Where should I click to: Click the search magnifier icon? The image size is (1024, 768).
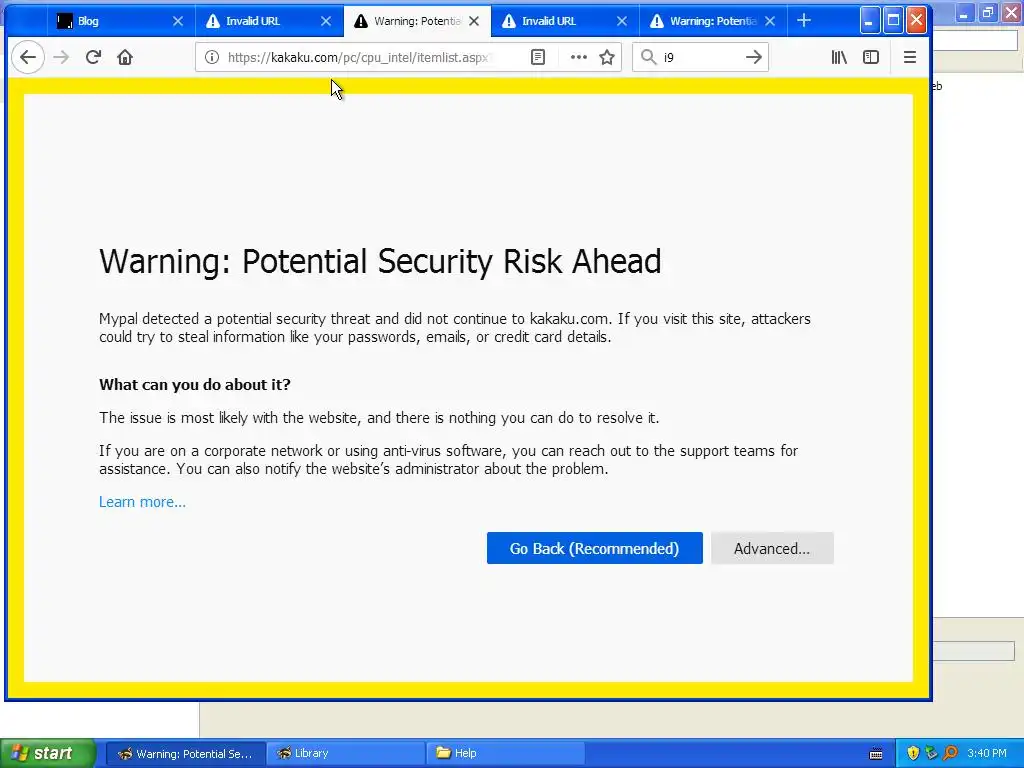tap(648, 57)
